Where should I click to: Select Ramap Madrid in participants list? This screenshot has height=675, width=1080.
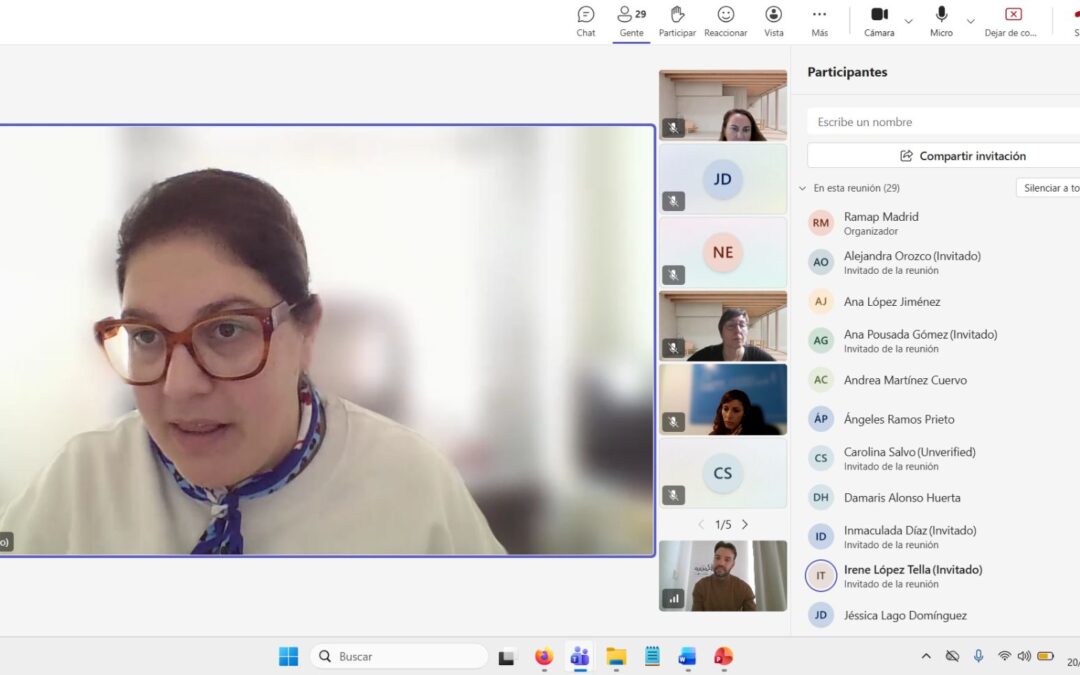(x=881, y=223)
